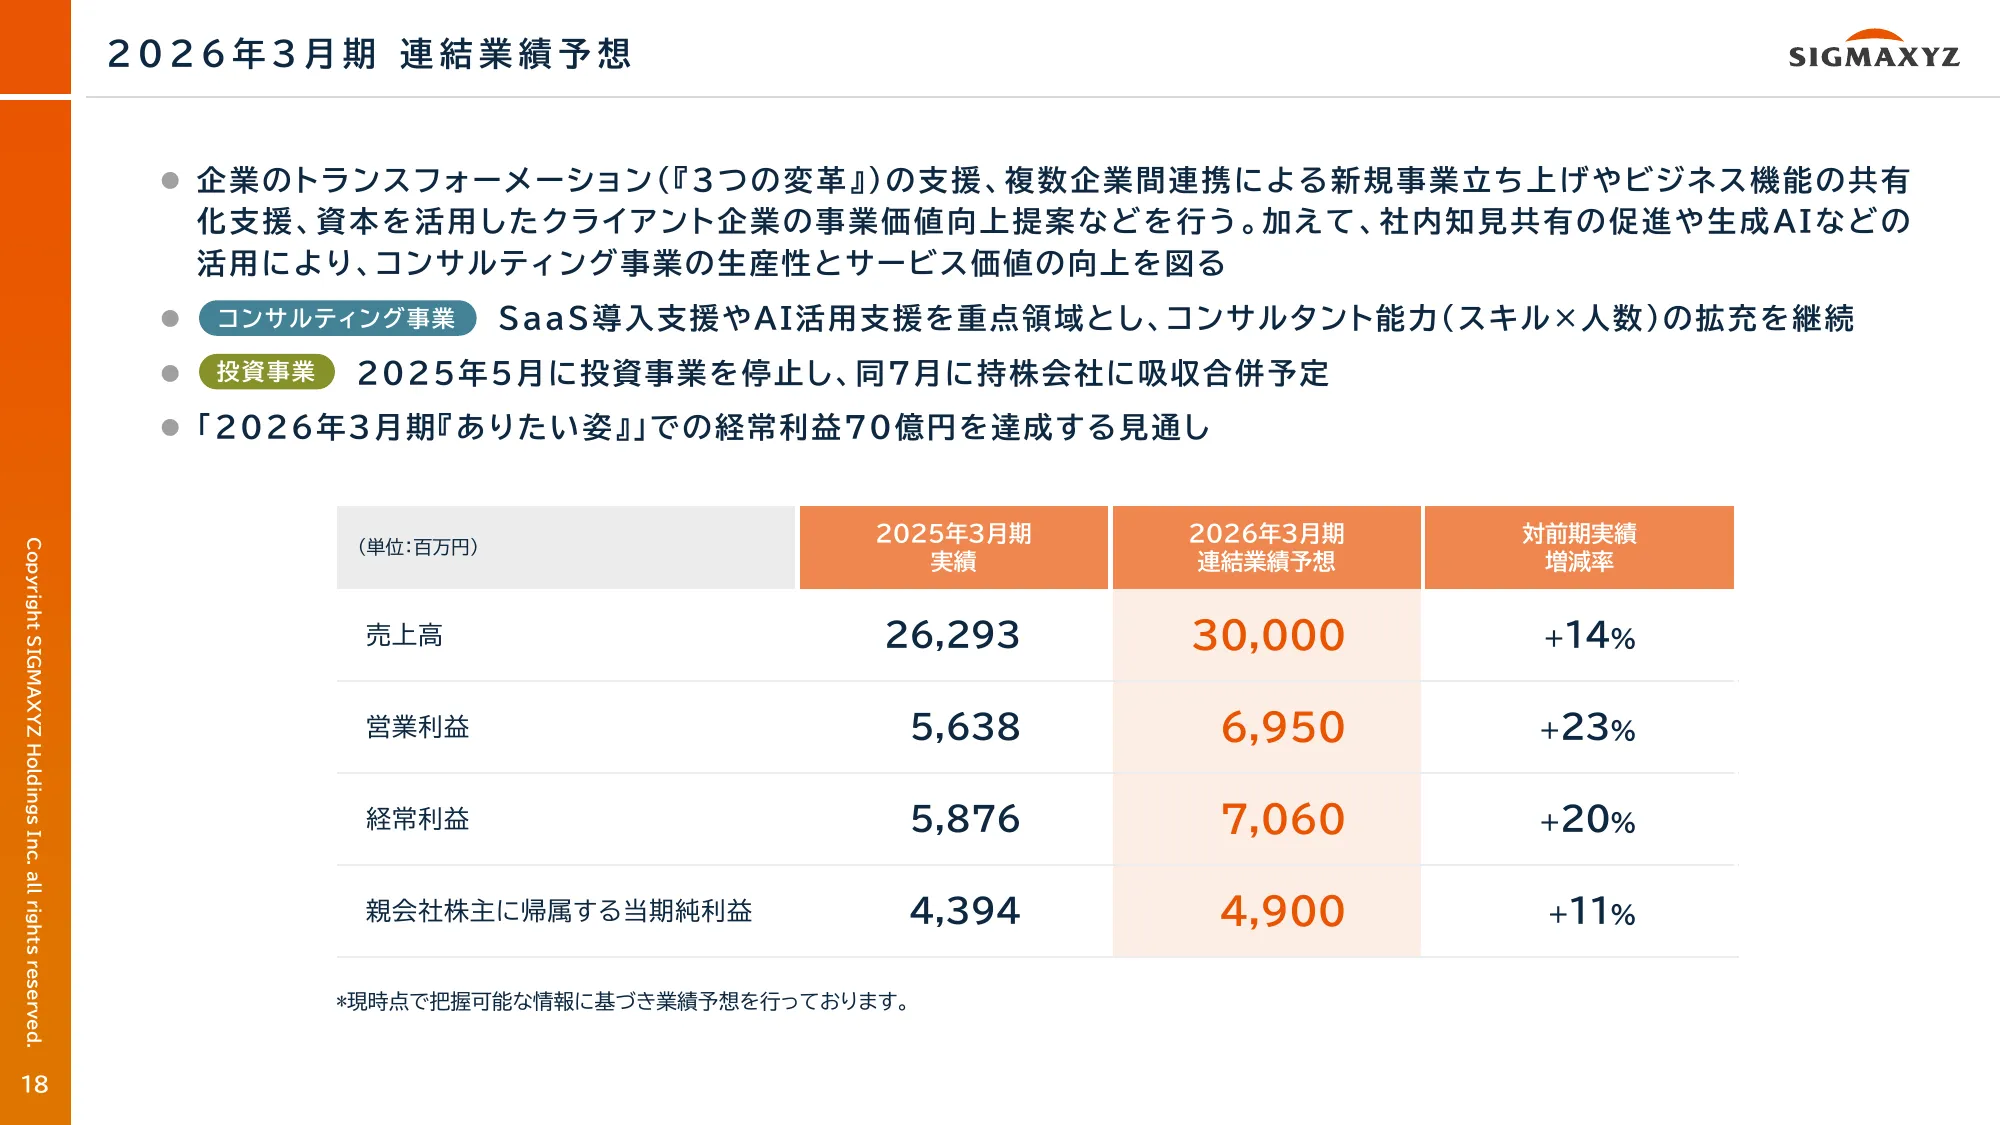Image resolution: width=2000 pixels, height=1125 pixels.
Task: Select the slide title 2026年3月期 連結業績予想
Action: point(370,54)
